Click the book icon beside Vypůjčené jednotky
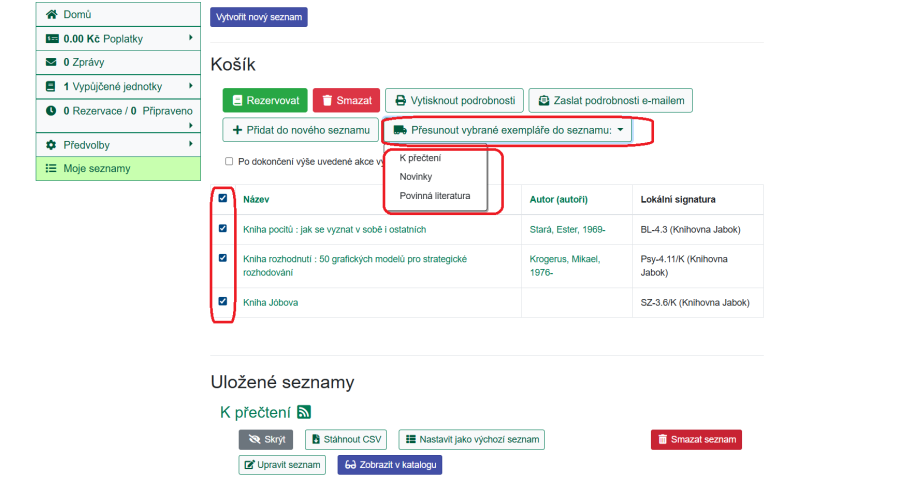 [x=52, y=87]
